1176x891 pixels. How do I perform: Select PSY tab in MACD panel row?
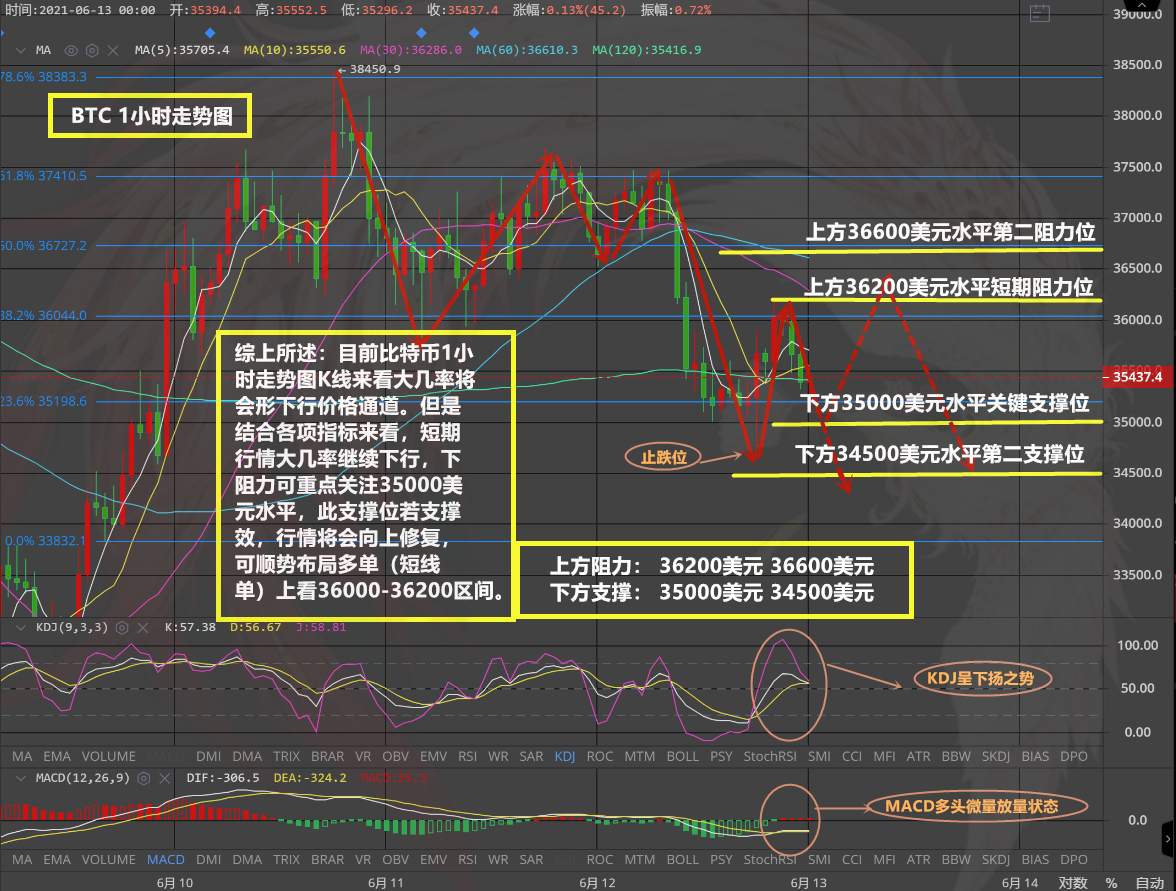pos(721,860)
